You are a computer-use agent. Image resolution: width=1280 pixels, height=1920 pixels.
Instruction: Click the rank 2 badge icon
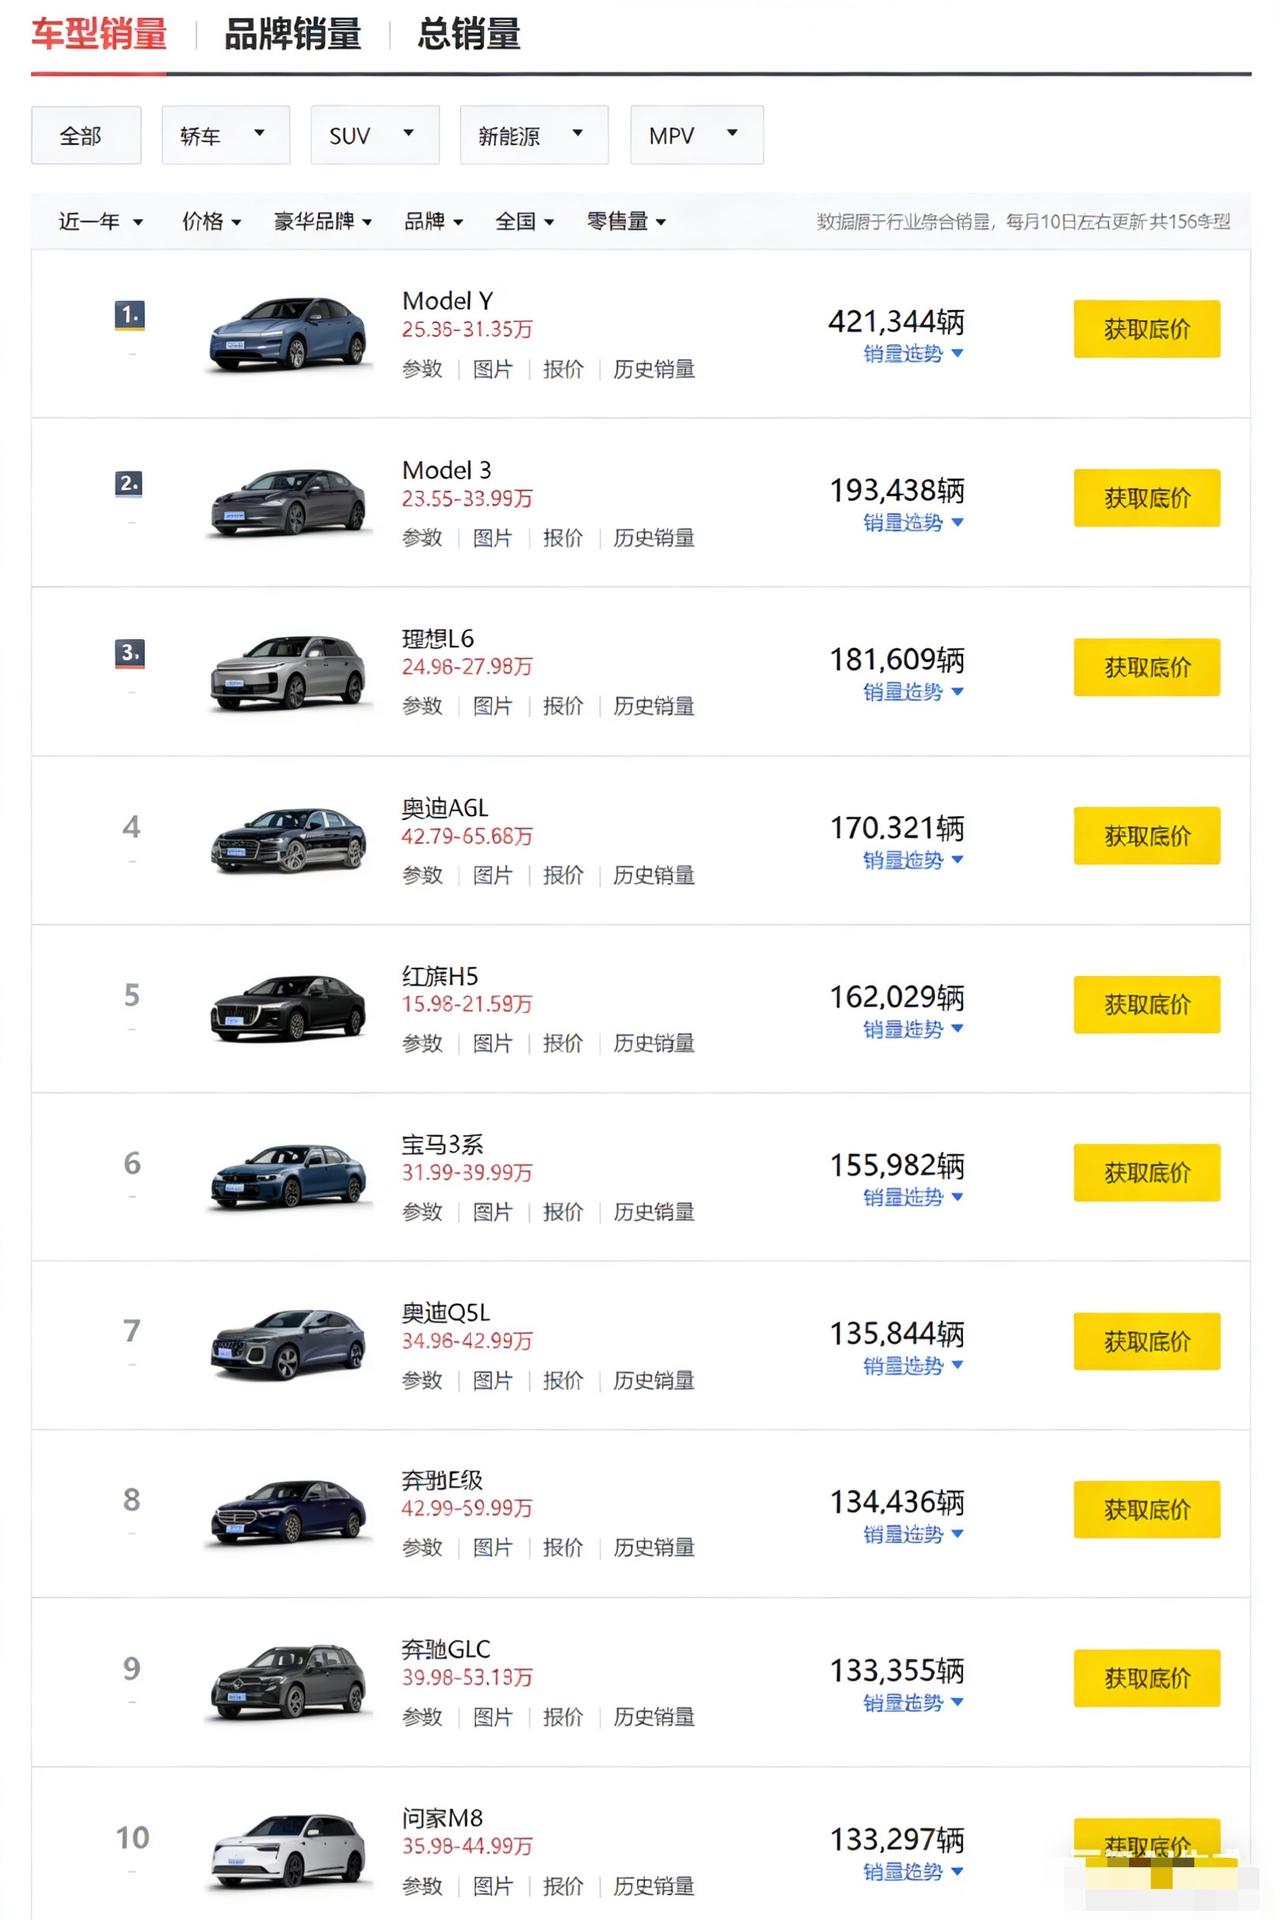click(x=130, y=484)
